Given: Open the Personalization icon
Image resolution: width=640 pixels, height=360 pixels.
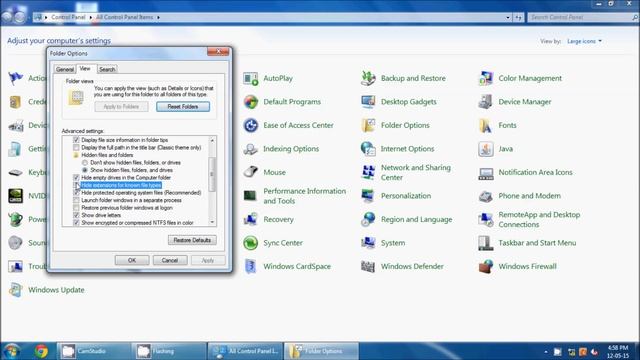Looking at the screenshot, I should tap(368, 196).
